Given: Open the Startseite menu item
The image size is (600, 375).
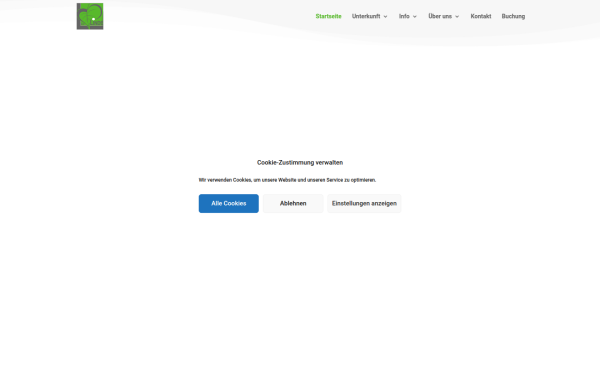Looking at the screenshot, I should coord(328,16).
